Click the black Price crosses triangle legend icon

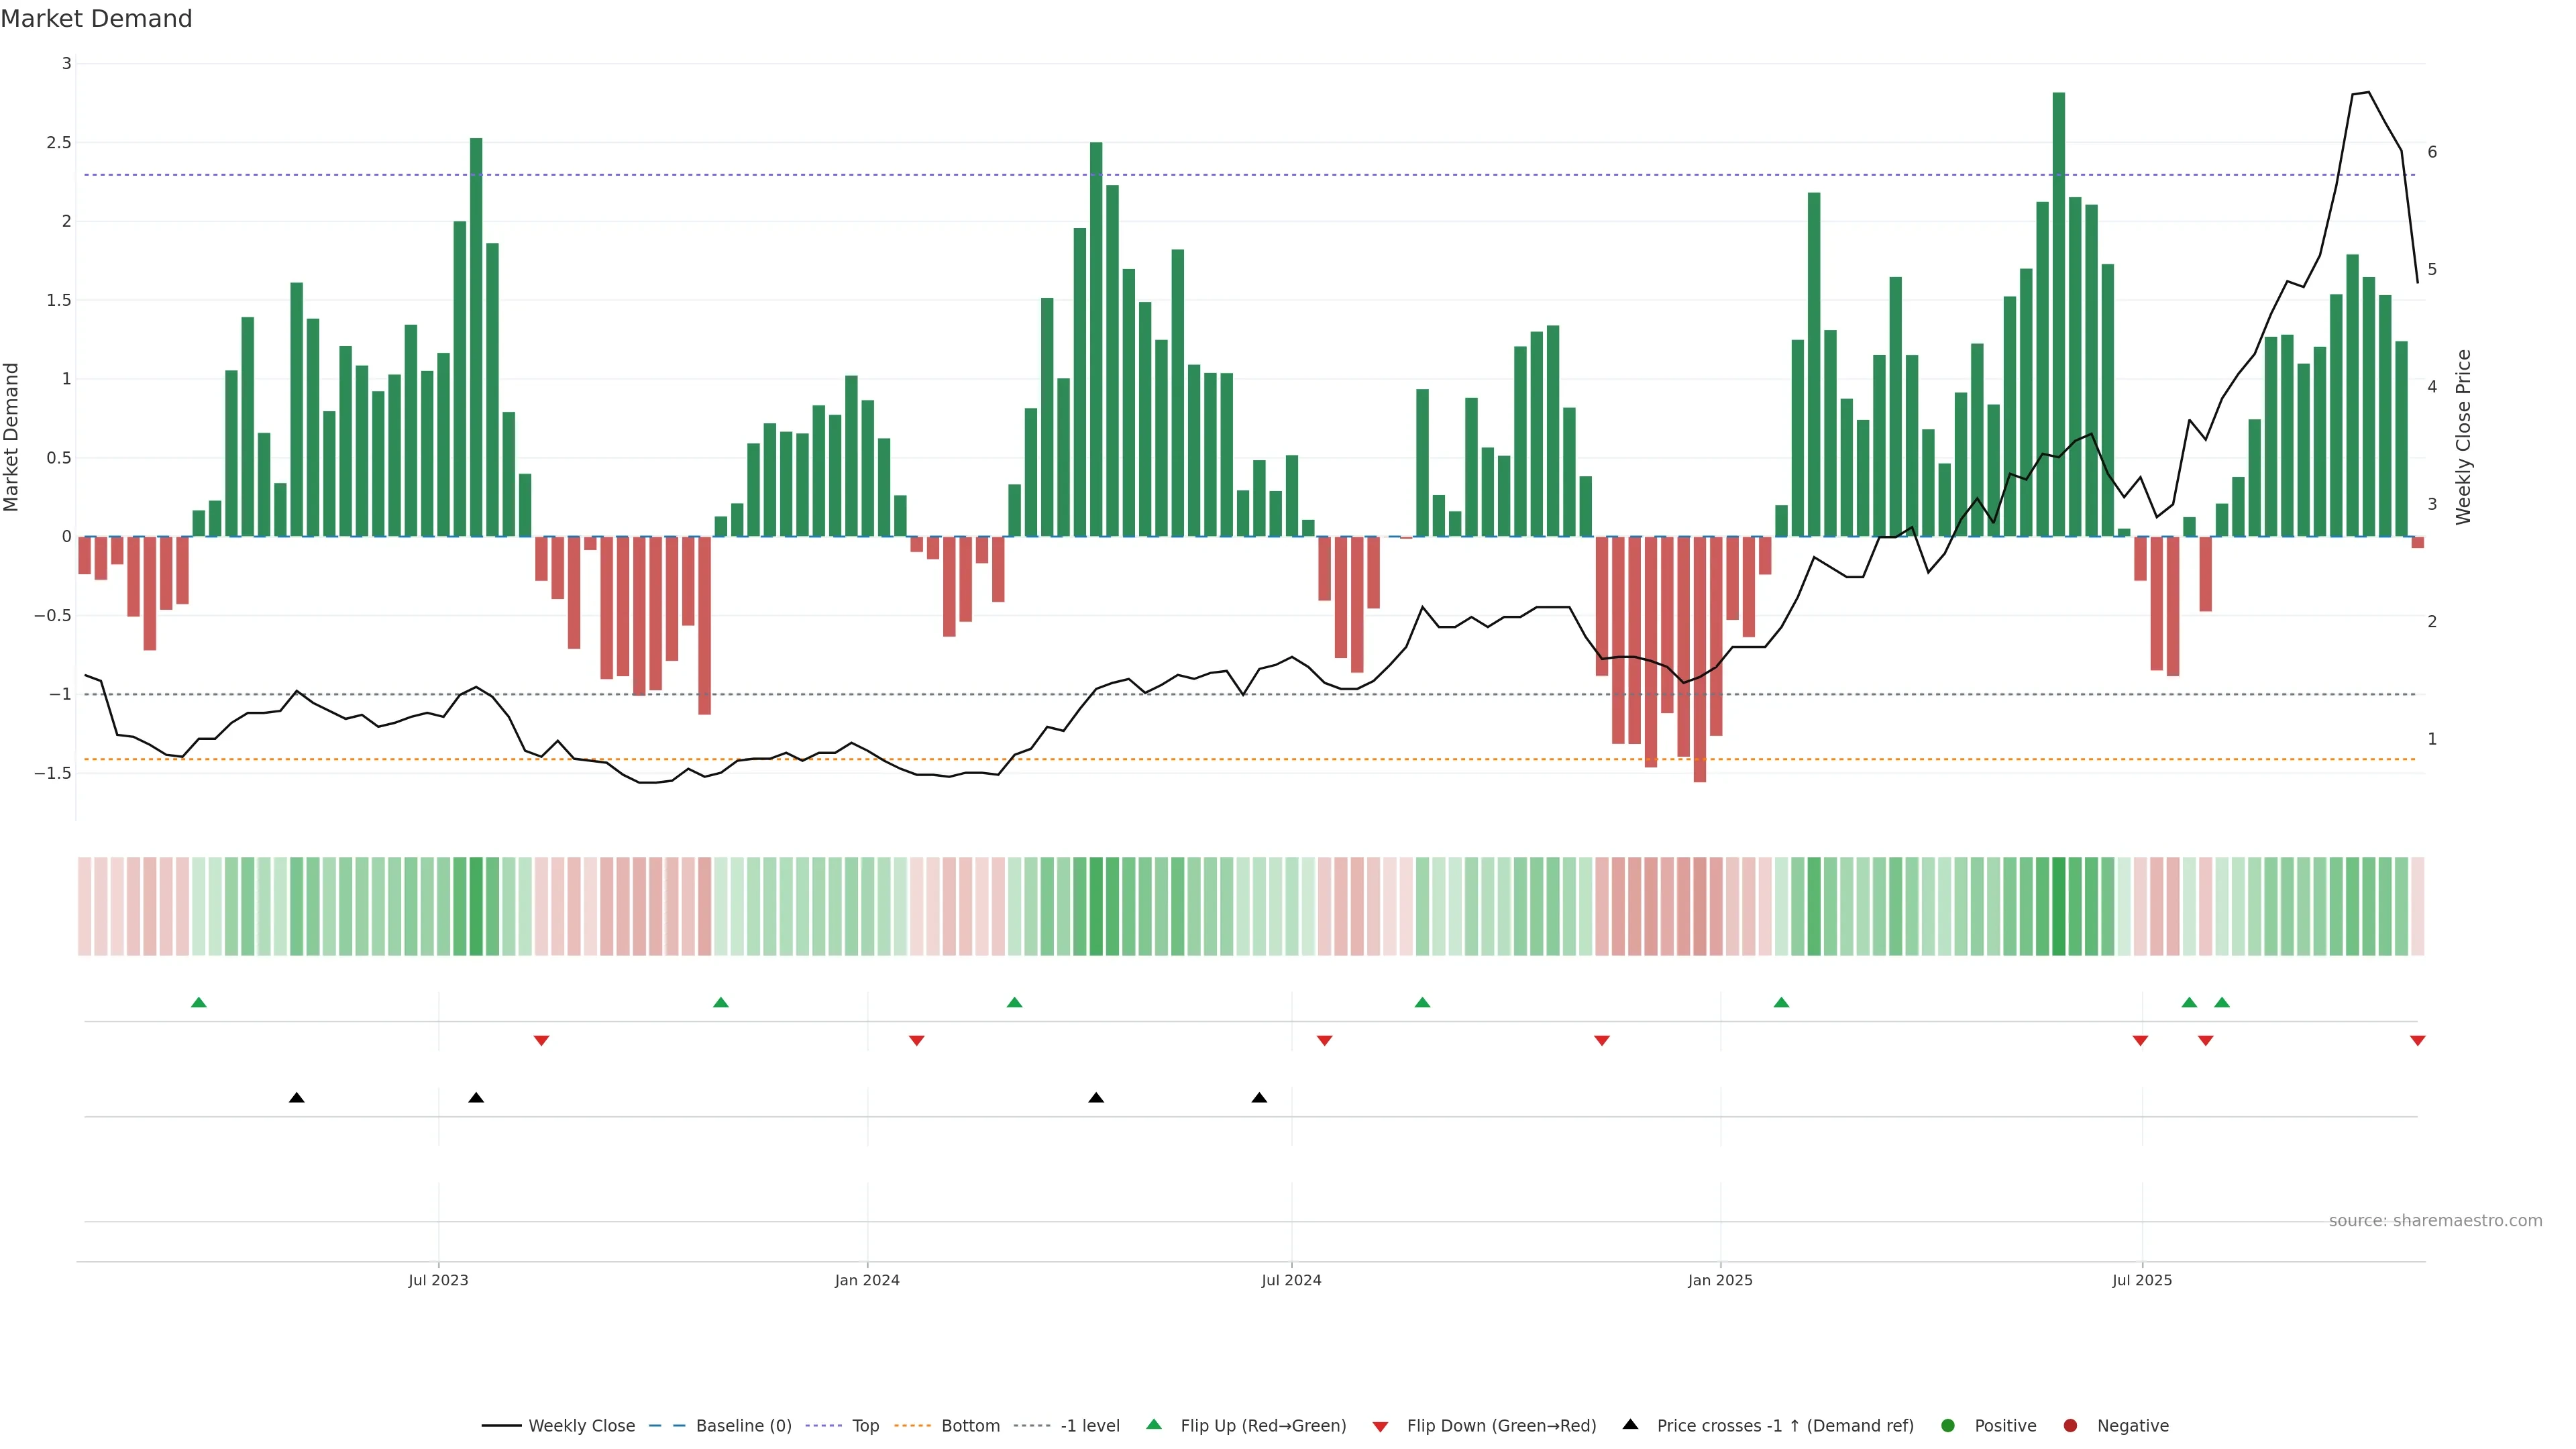click(1630, 1424)
